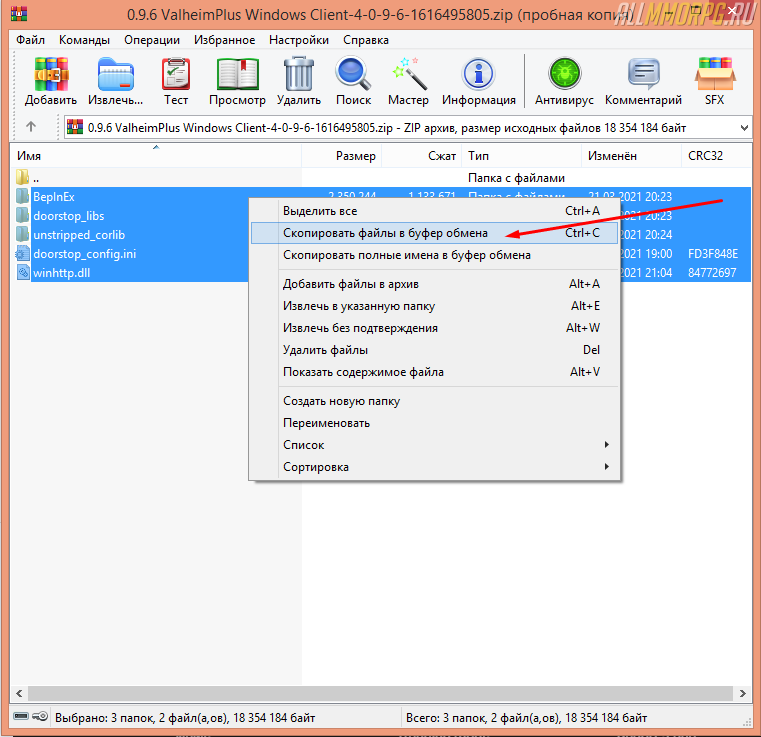This screenshot has height=737, width=761.
Task: Click the horizontal scrollbar right arrow
Action: pos(743,693)
